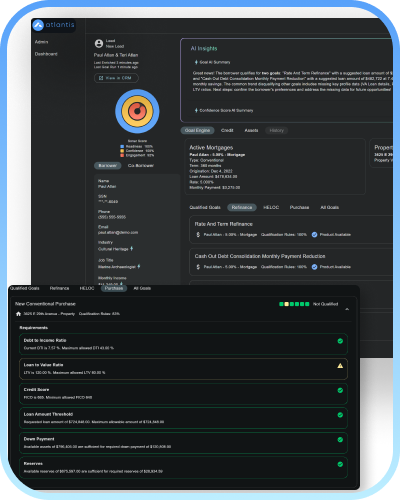Switch to the Co Borrower tab

(141, 165)
